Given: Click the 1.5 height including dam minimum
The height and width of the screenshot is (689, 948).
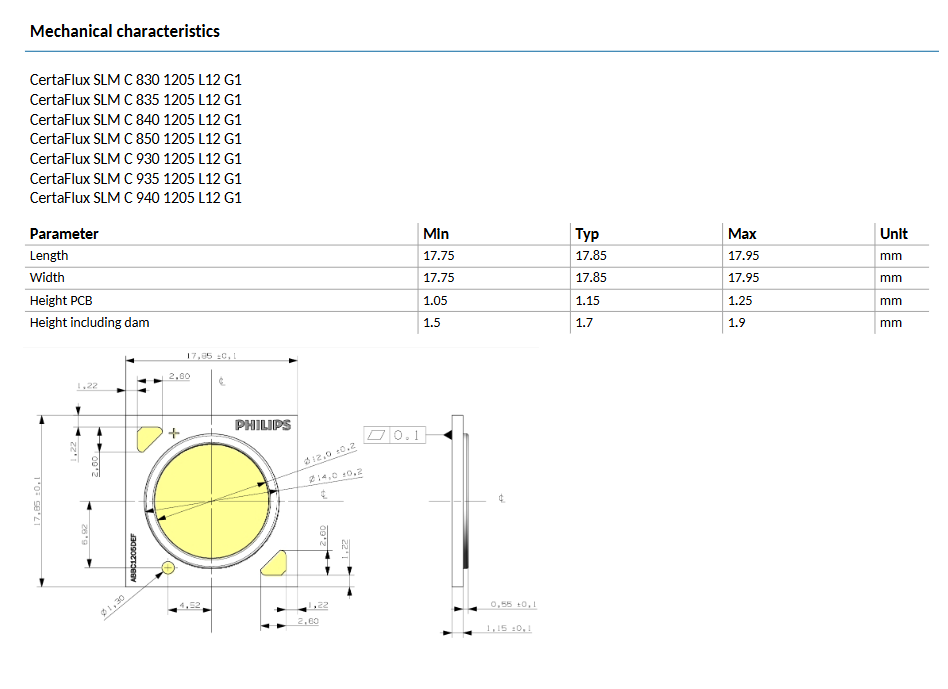Looking at the screenshot, I should coord(432,323).
